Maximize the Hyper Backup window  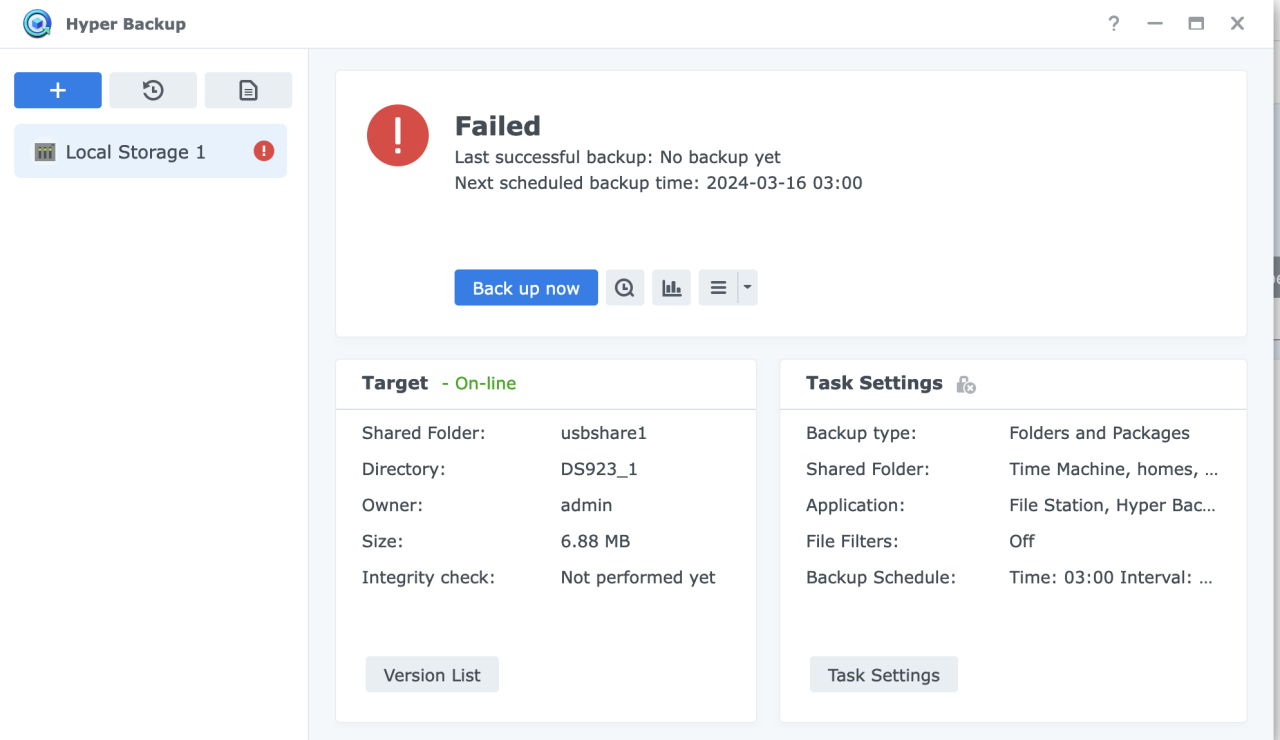pyautogui.click(x=1196, y=23)
